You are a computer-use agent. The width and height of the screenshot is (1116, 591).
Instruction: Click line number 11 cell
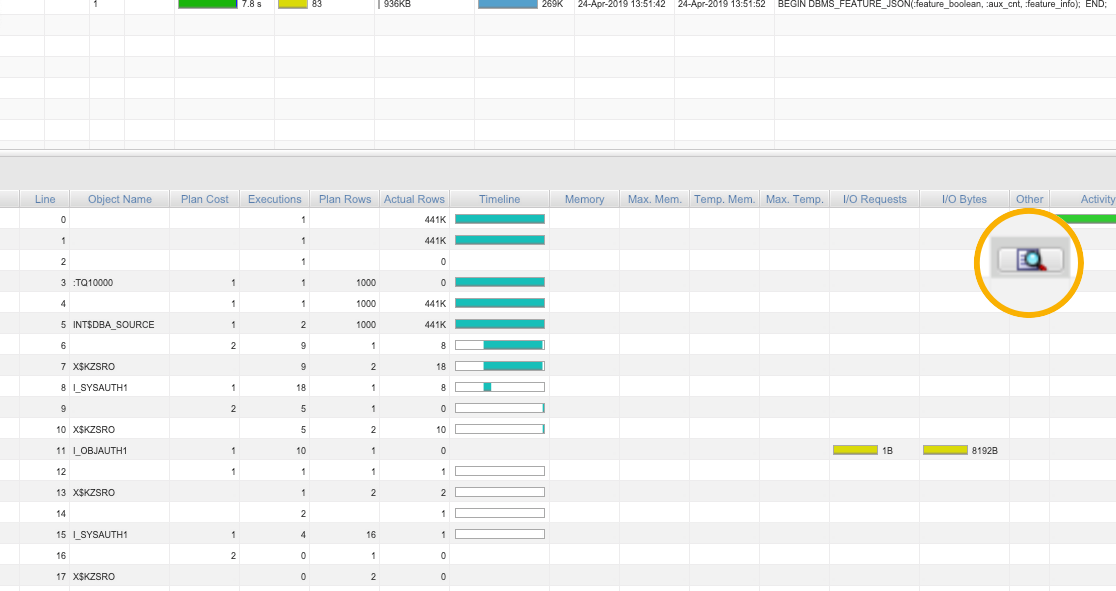[60, 451]
